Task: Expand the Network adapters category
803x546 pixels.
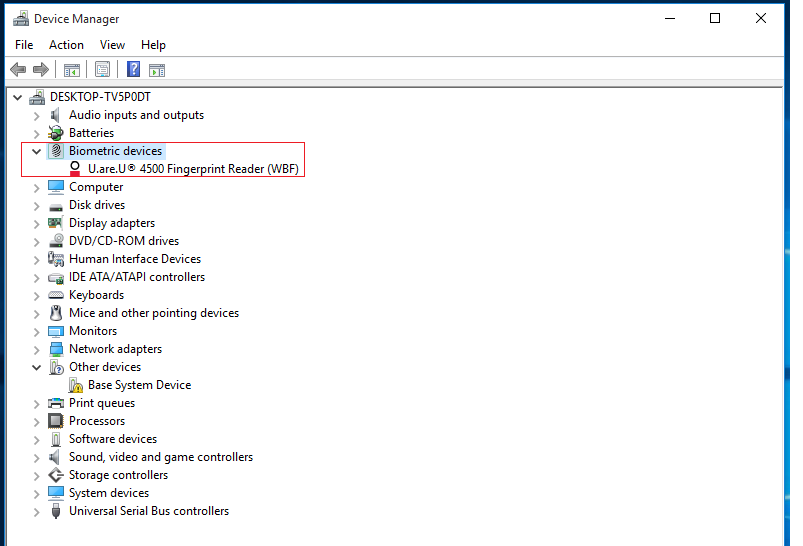Action: coord(37,349)
